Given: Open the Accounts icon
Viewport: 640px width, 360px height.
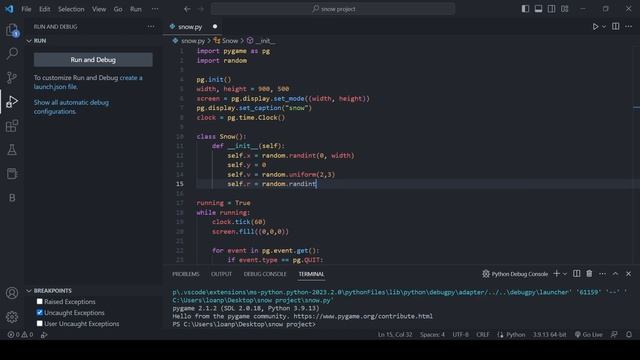Looking at the screenshot, I should coord(12,293).
